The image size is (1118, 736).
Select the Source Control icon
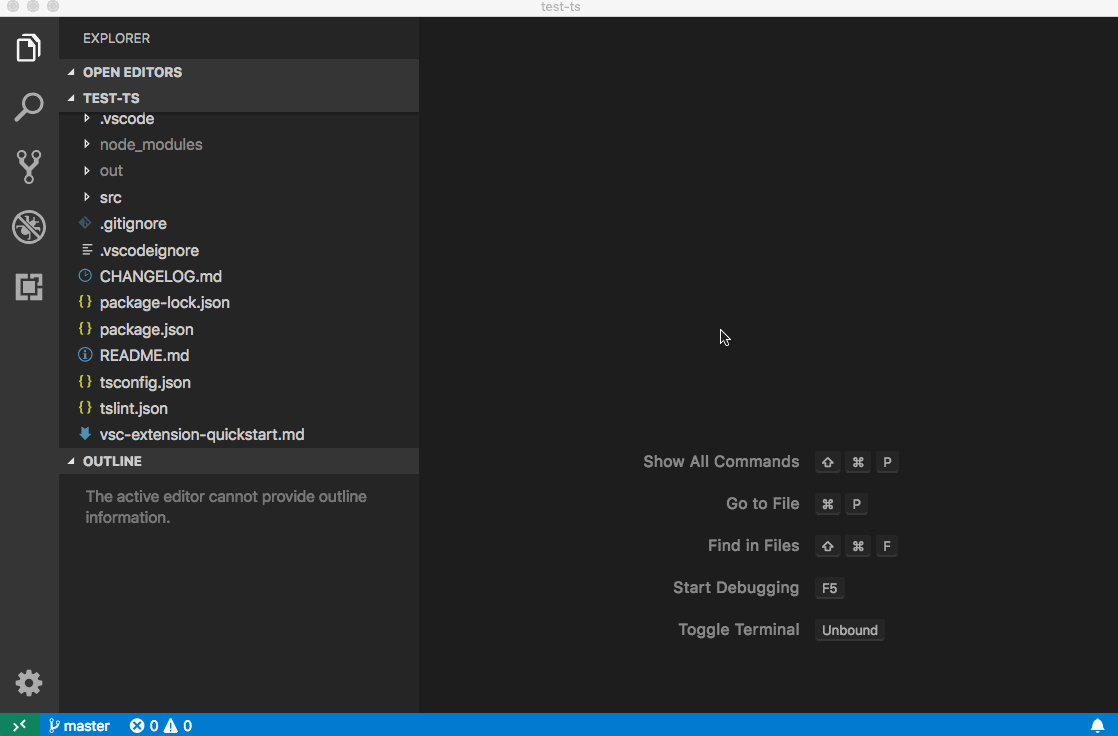pos(29,167)
